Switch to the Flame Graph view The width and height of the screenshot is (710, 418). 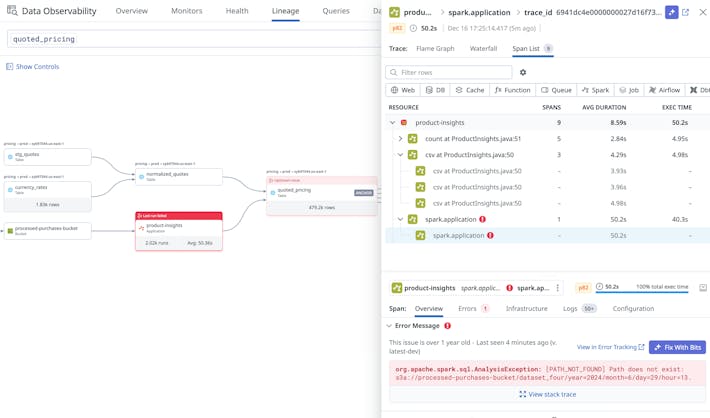[x=435, y=48]
